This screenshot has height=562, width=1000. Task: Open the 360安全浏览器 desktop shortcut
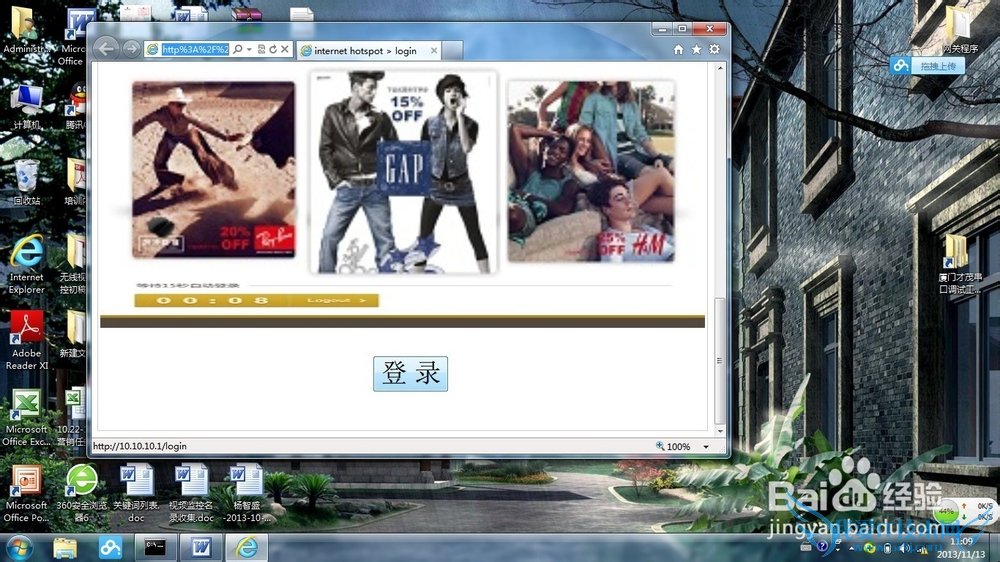click(x=82, y=492)
